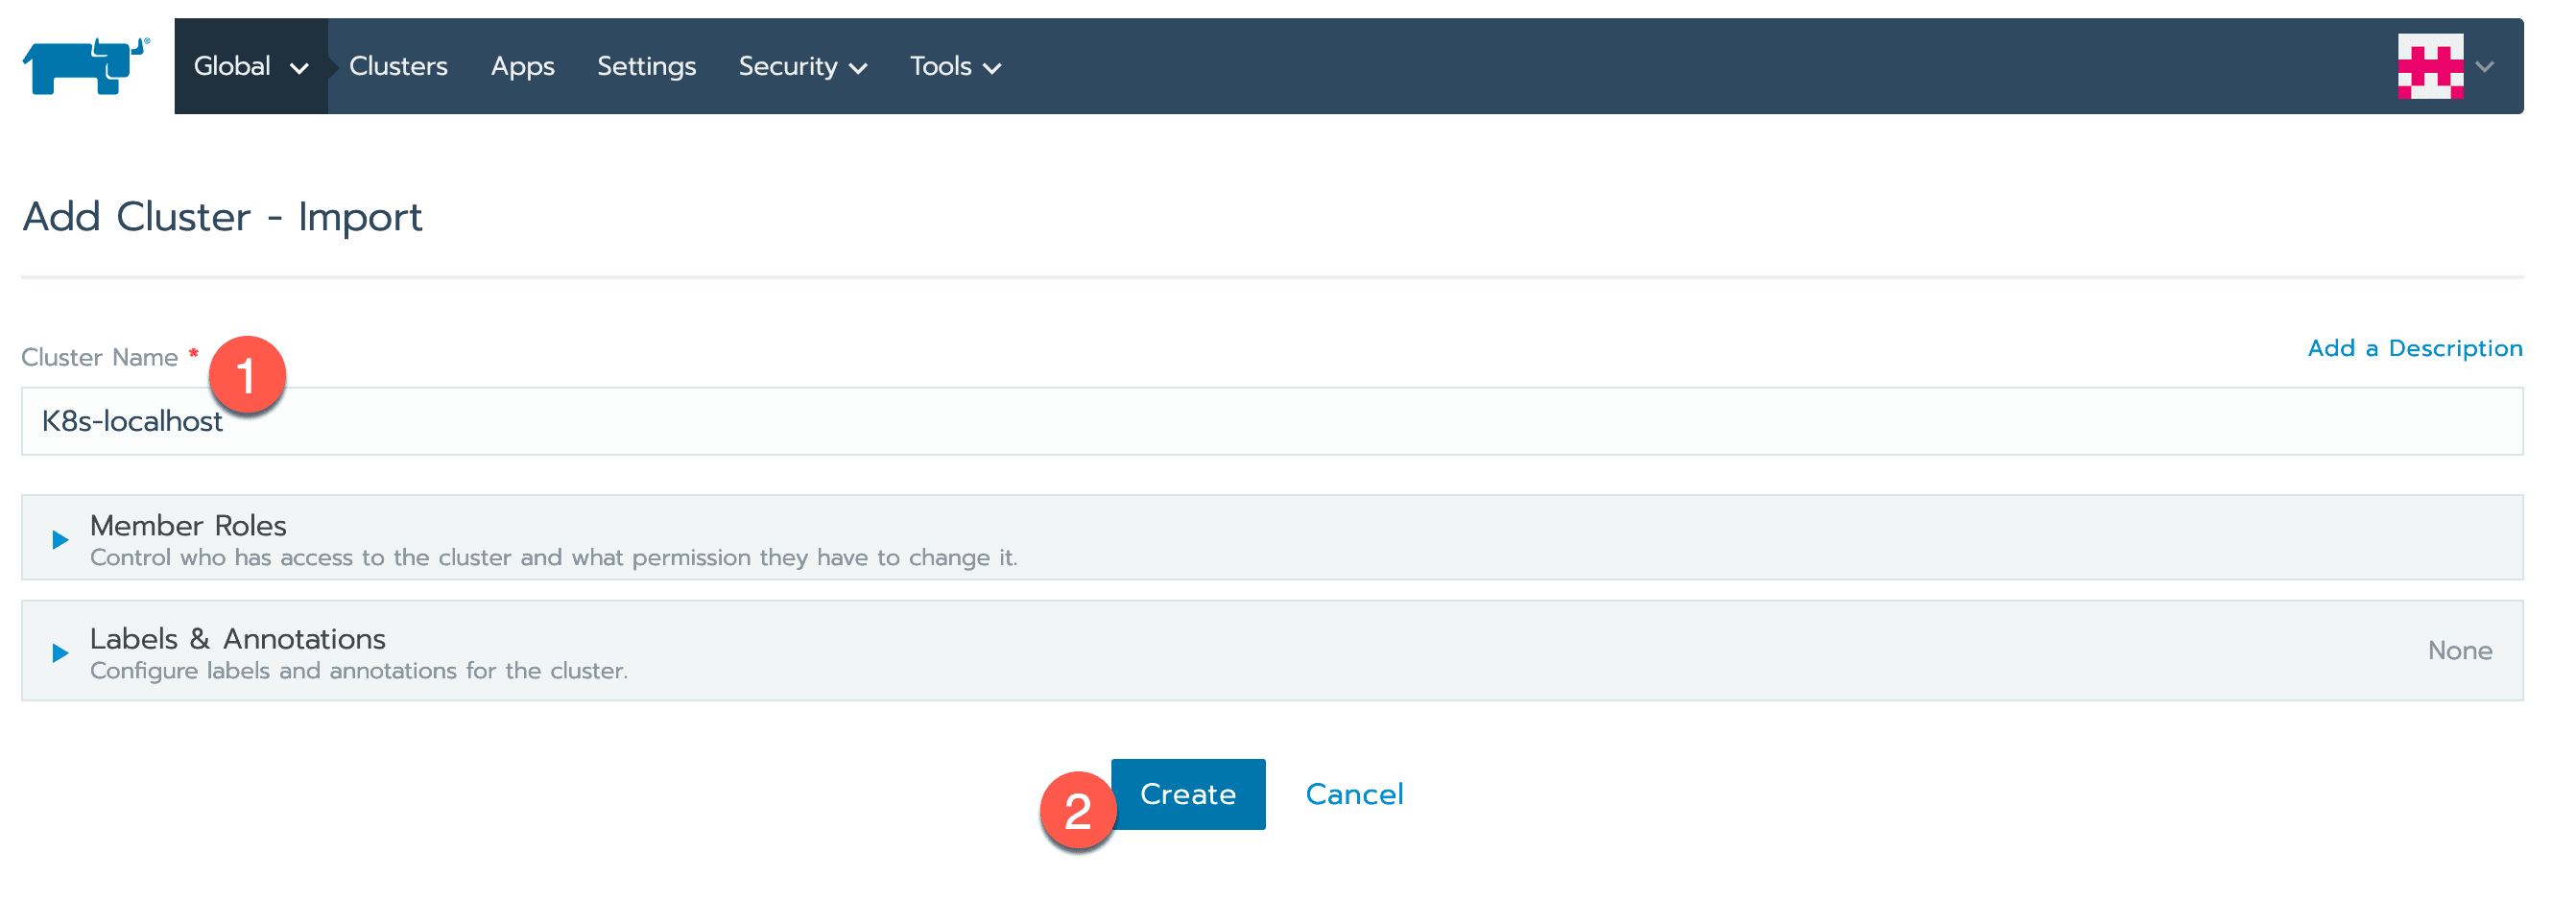2576x923 pixels.
Task: Click the Create button
Action: click(x=1188, y=794)
